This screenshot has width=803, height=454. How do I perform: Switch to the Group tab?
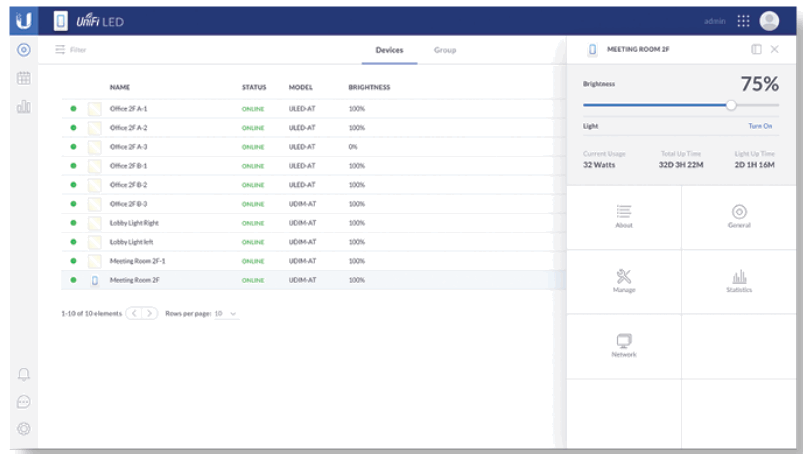[444, 50]
